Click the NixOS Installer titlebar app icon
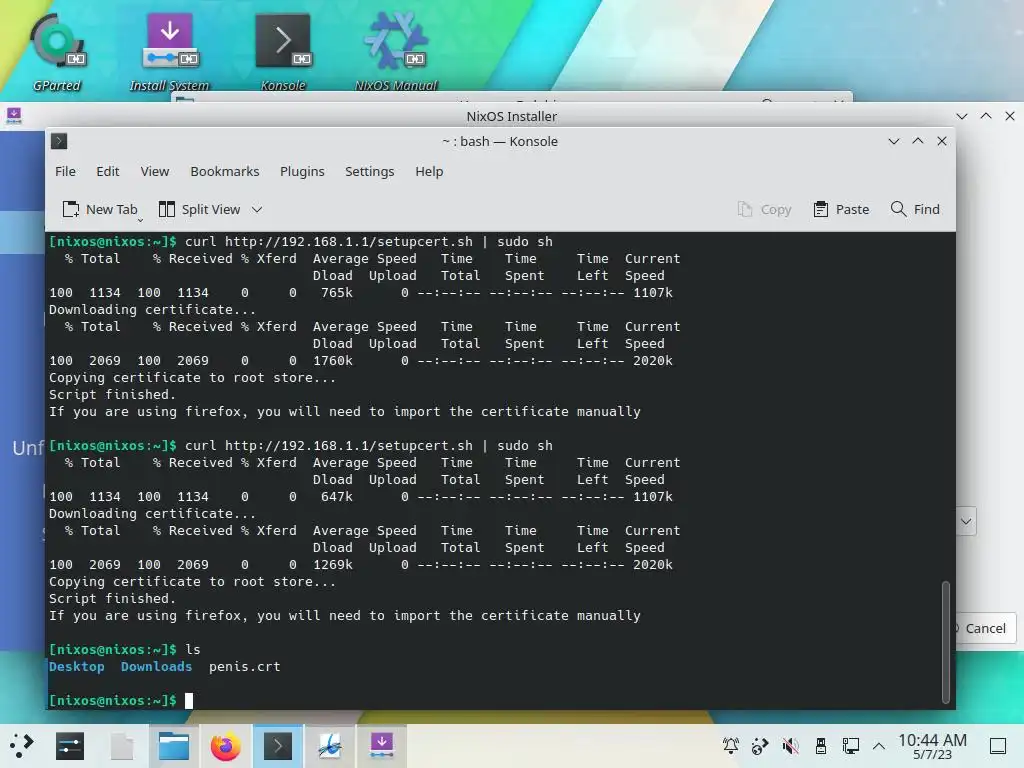 pos(14,116)
